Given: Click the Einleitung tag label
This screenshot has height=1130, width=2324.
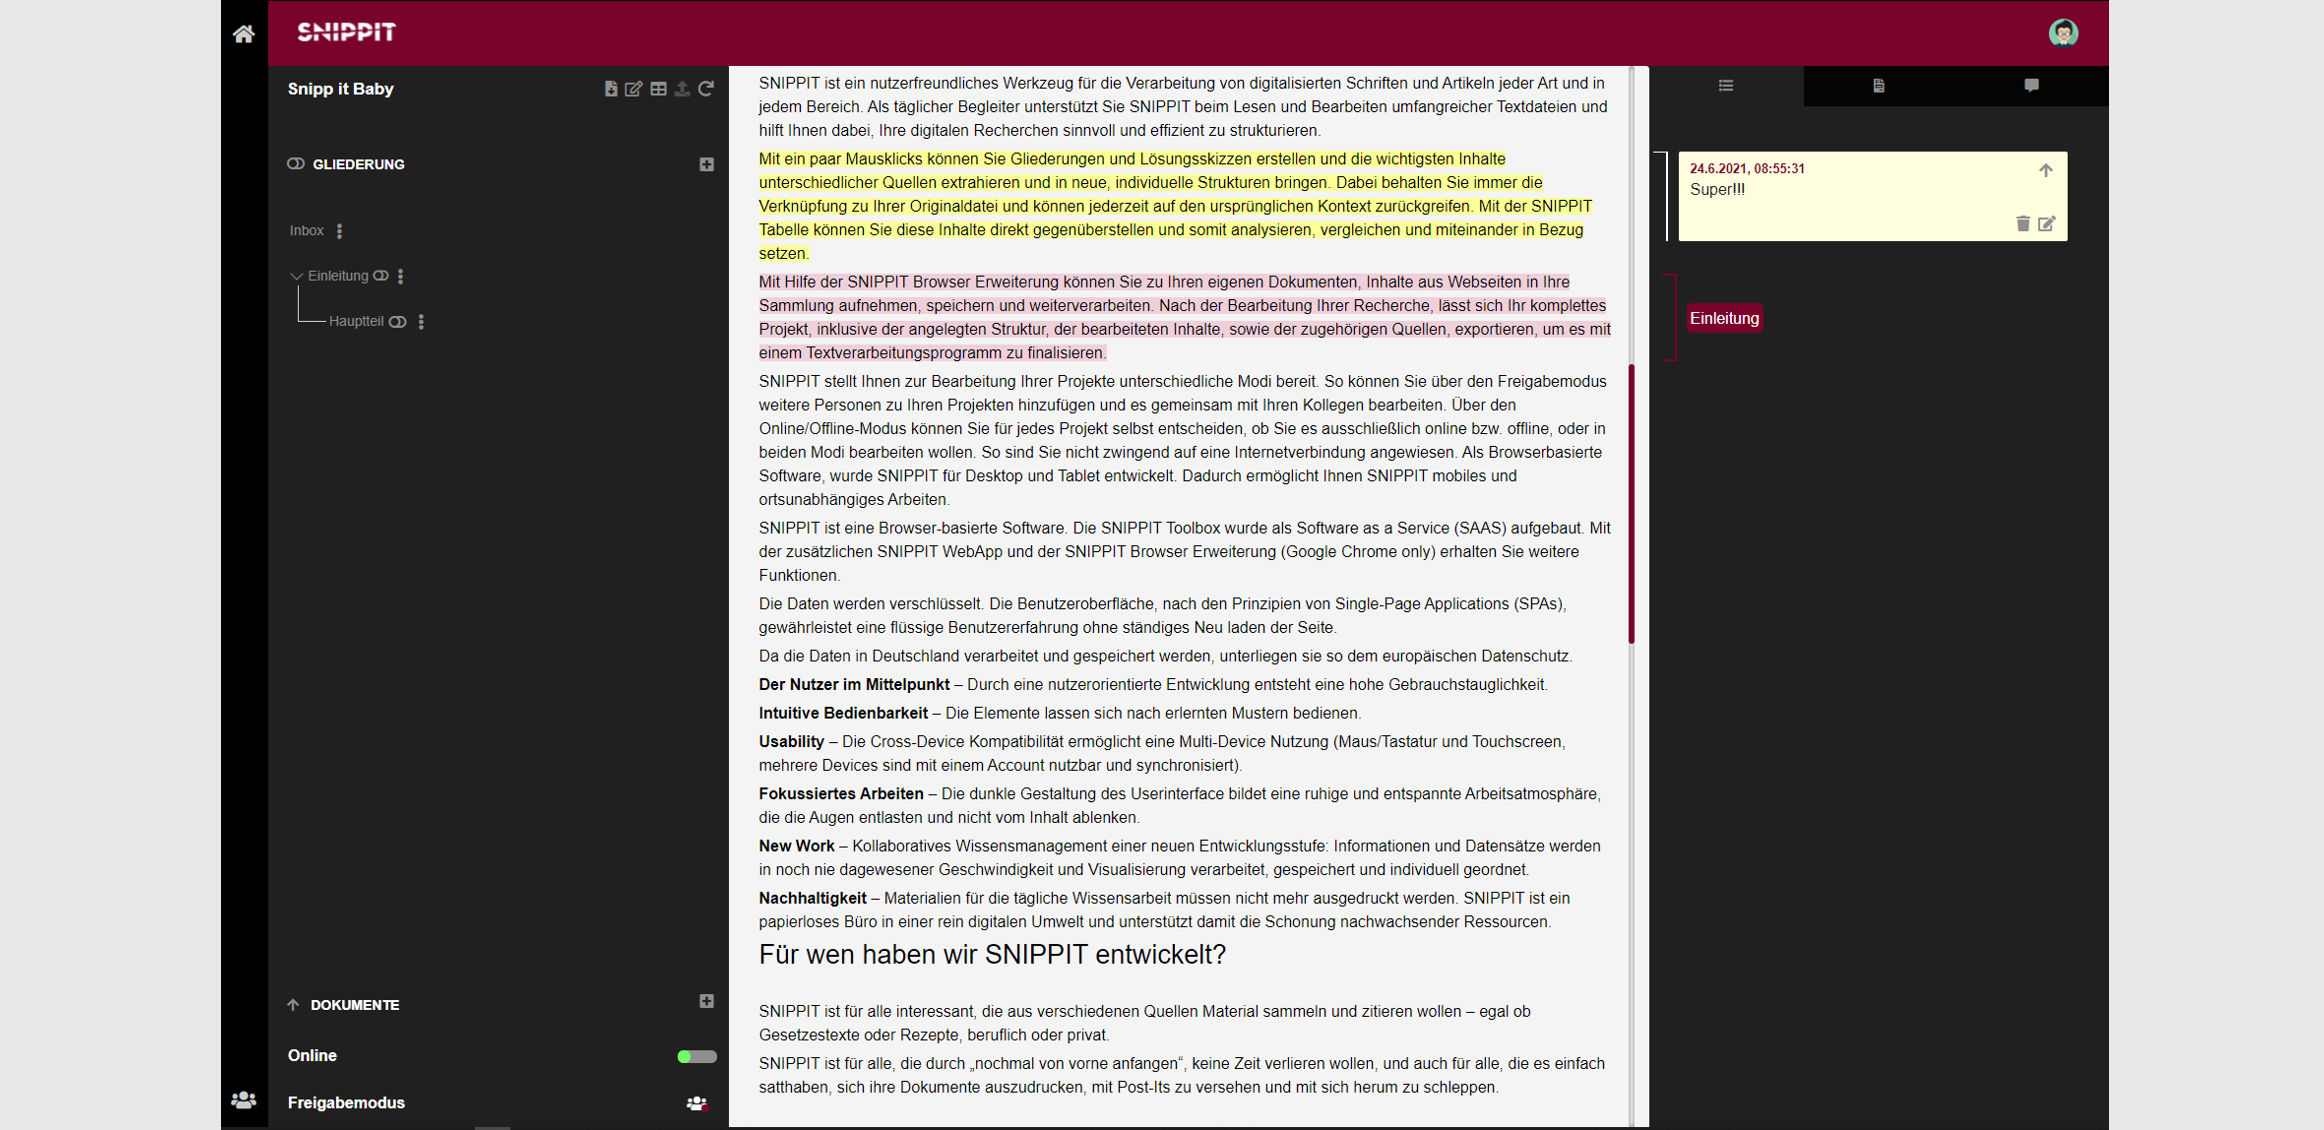Looking at the screenshot, I should (1724, 319).
